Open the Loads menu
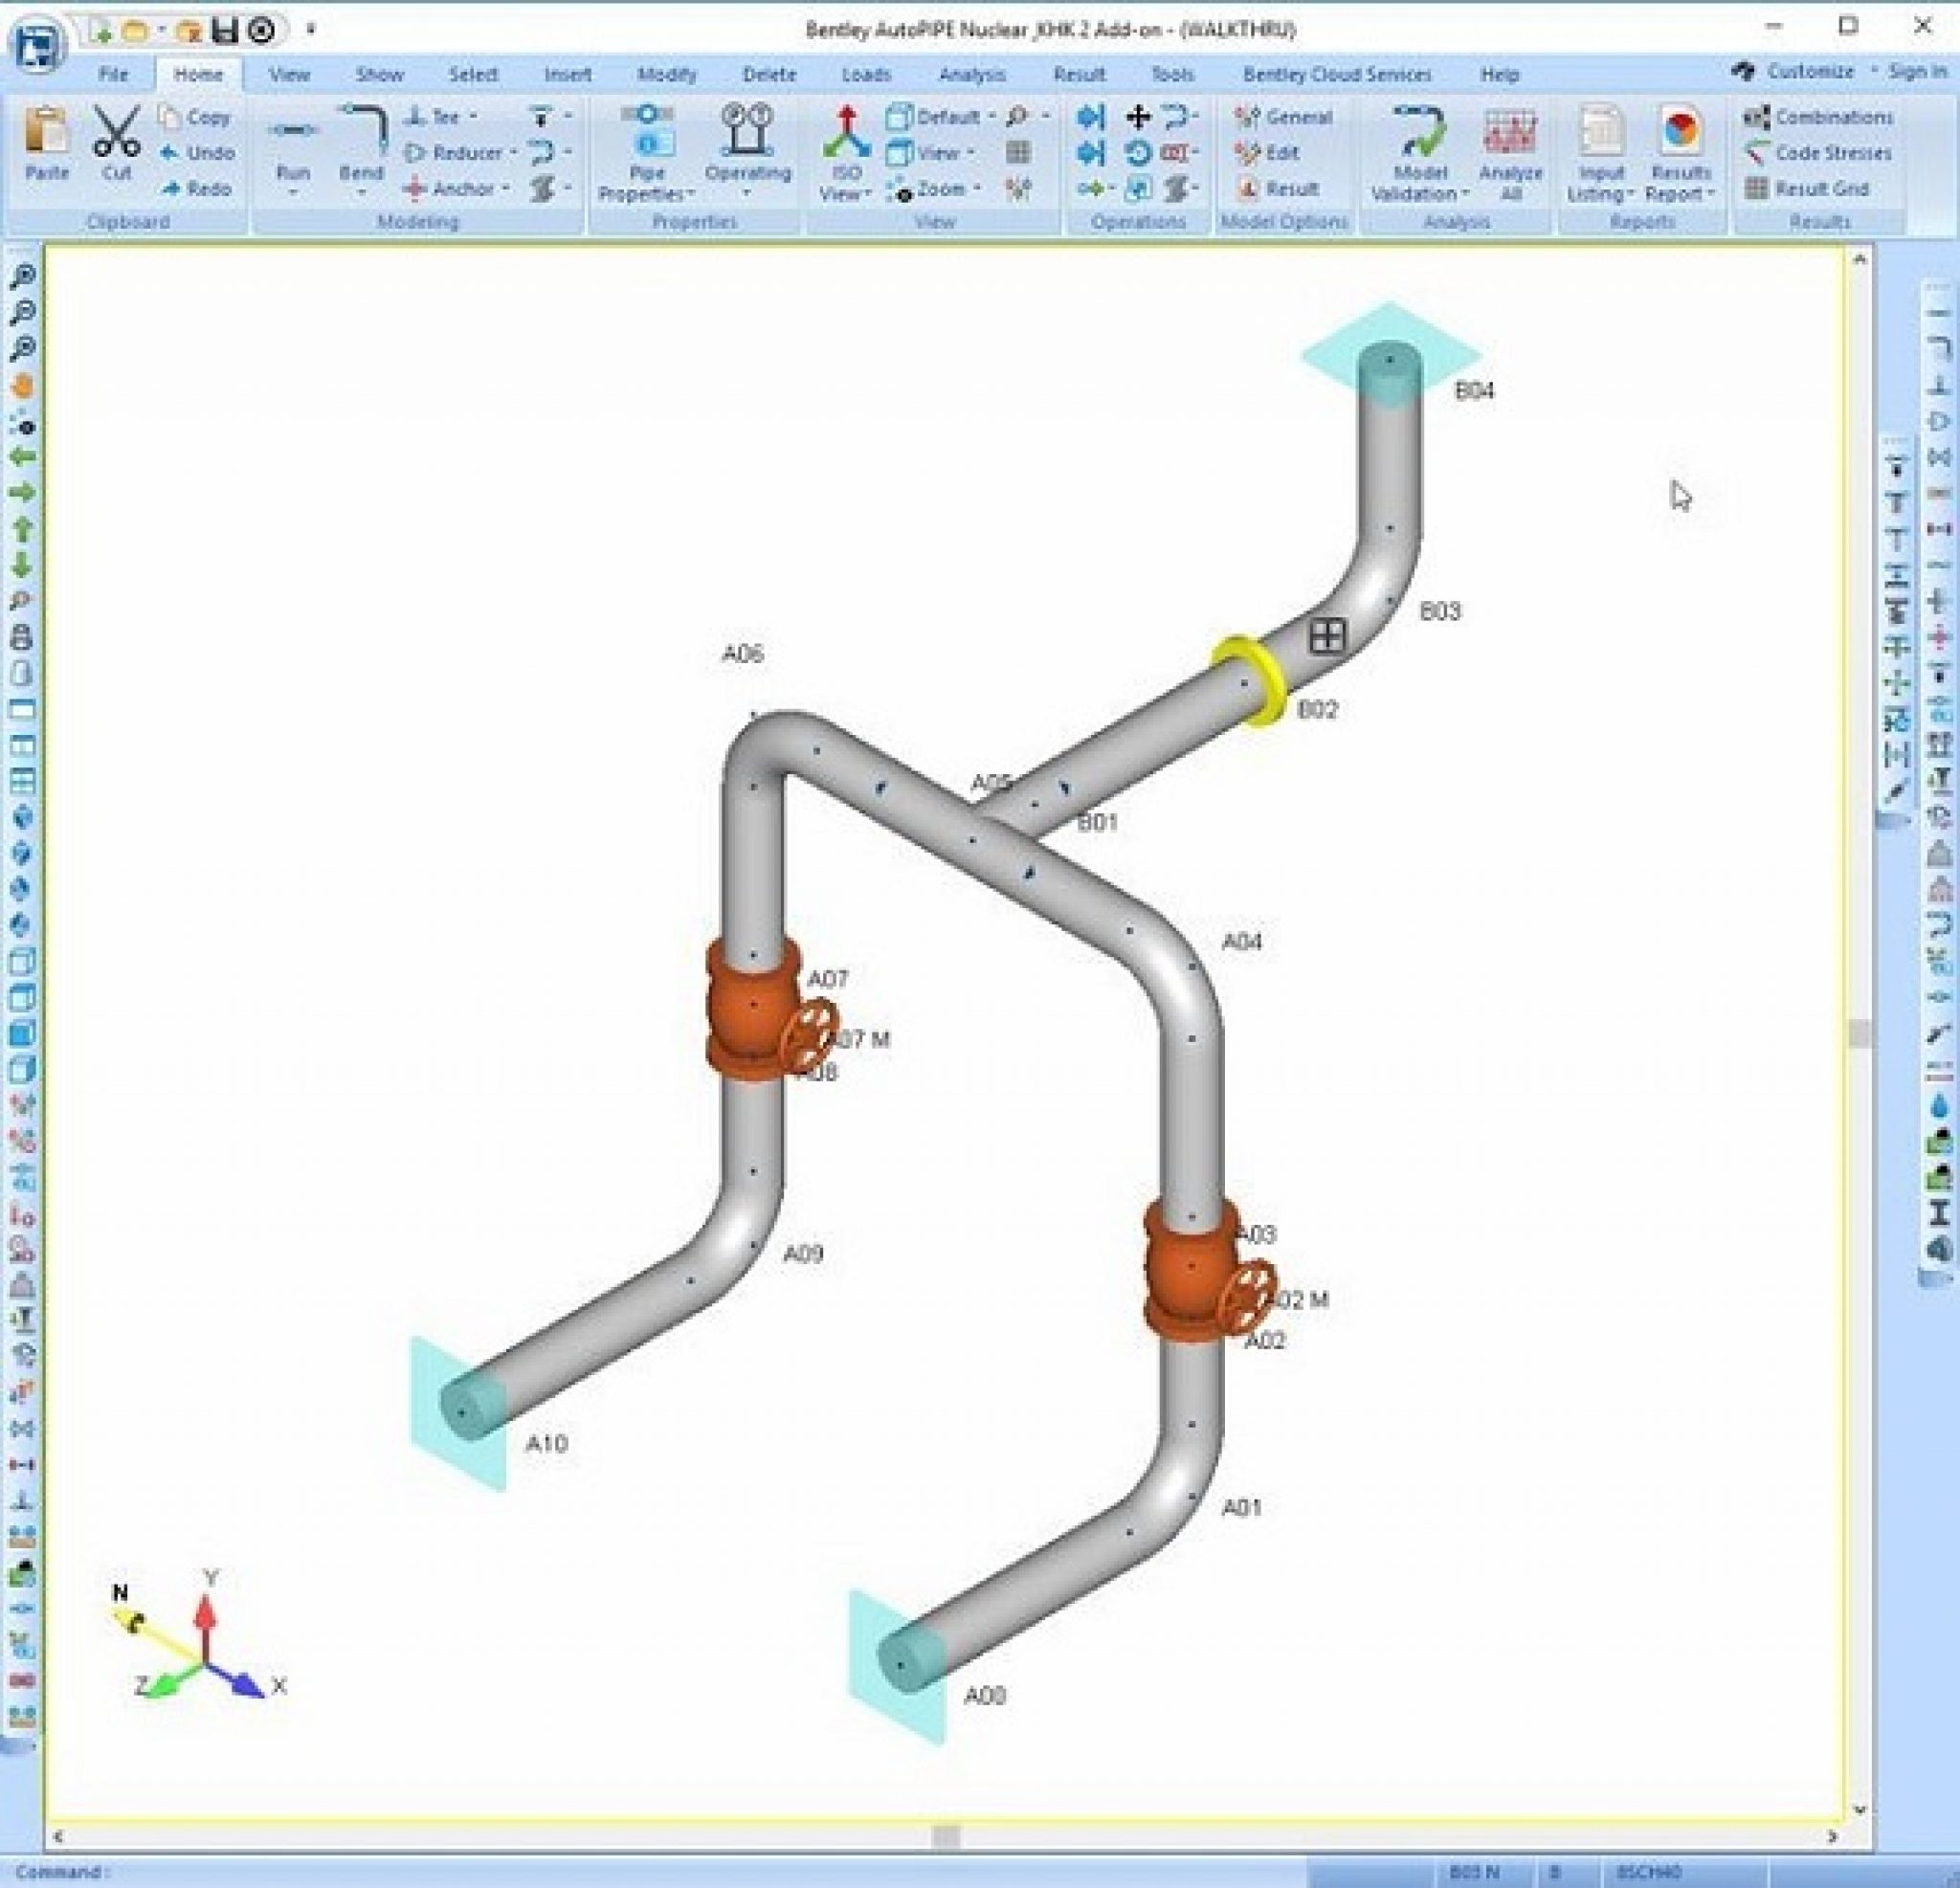Viewport: 1960px width, 1888px height. tap(866, 74)
